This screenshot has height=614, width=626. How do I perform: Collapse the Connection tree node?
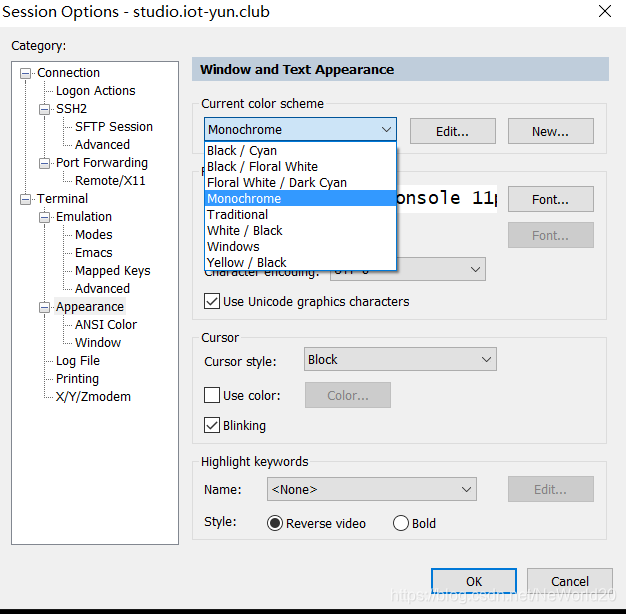[26, 73]
